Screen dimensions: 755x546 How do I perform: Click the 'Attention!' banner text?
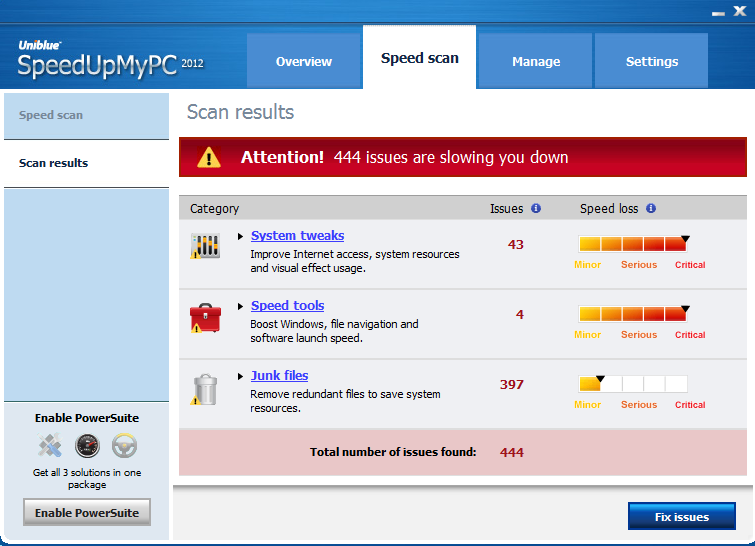[x=282, y=157]
